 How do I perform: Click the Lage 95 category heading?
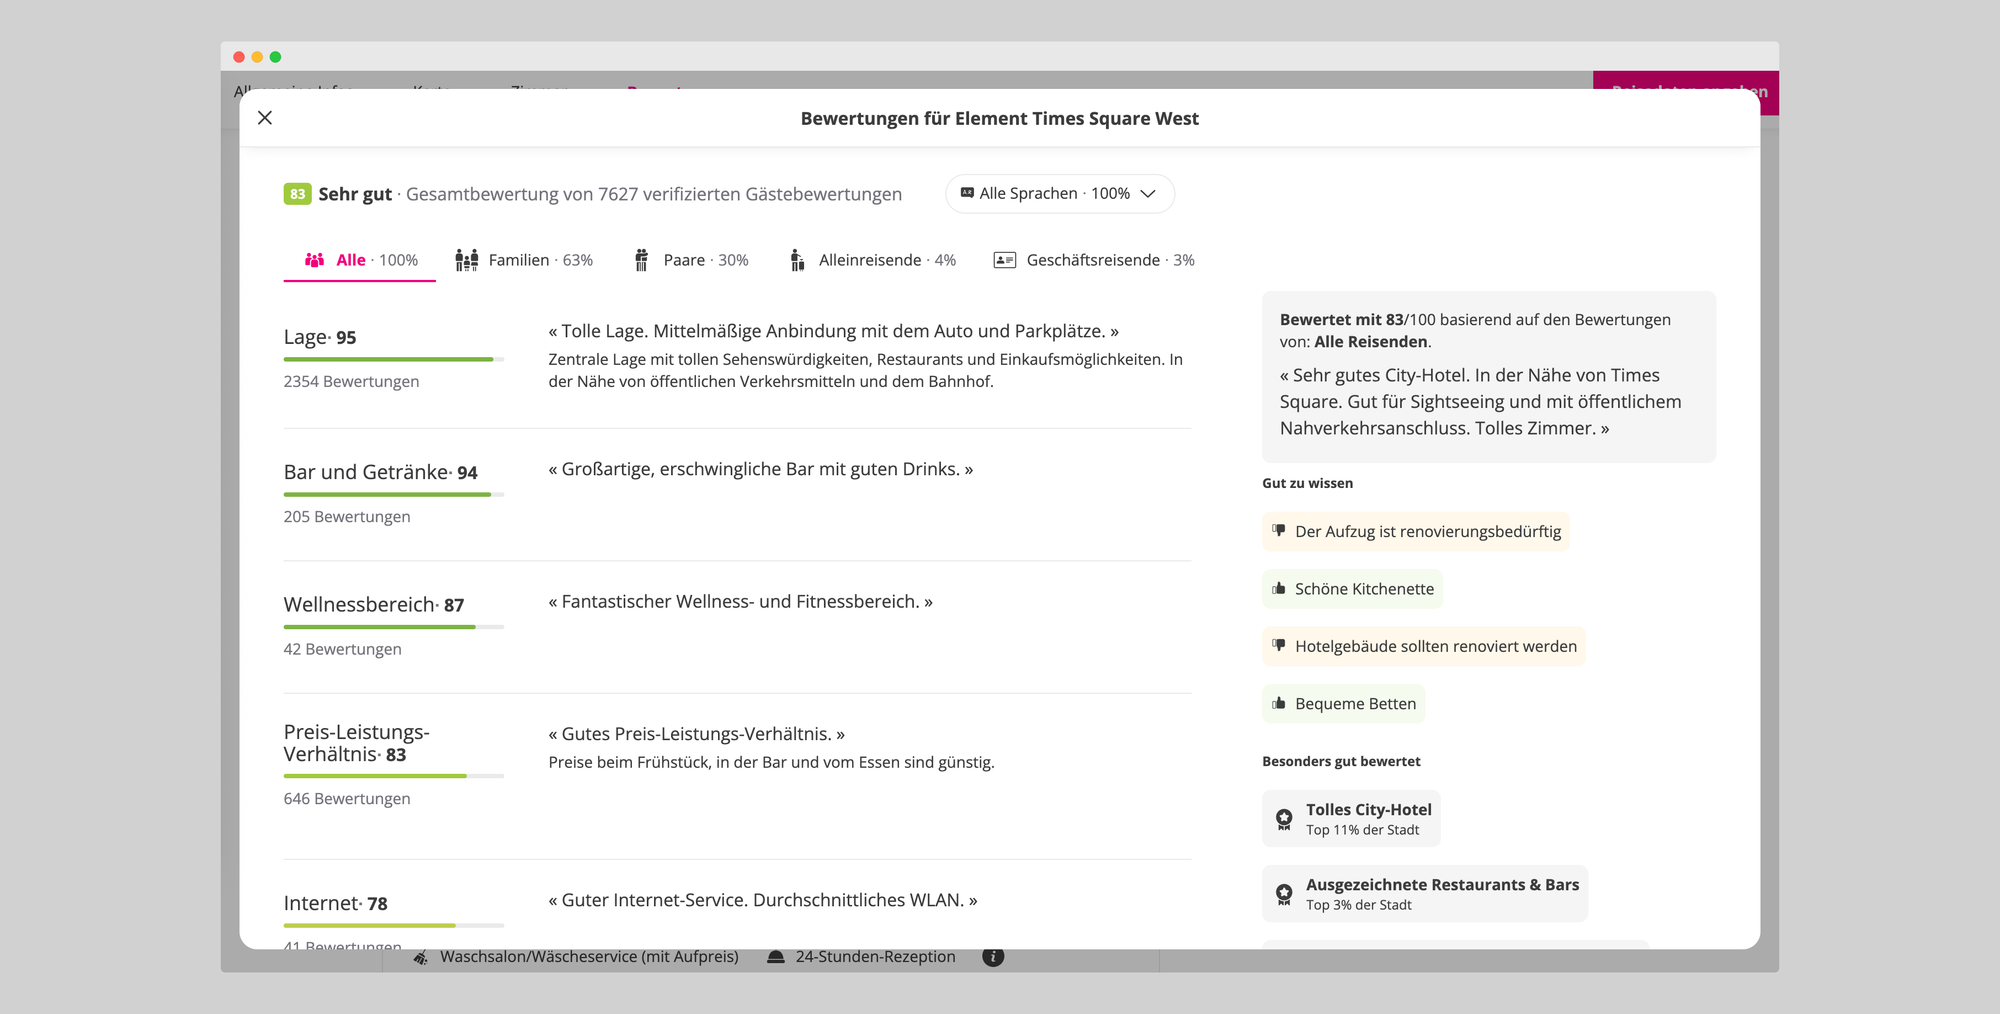[x=320, y=337]
